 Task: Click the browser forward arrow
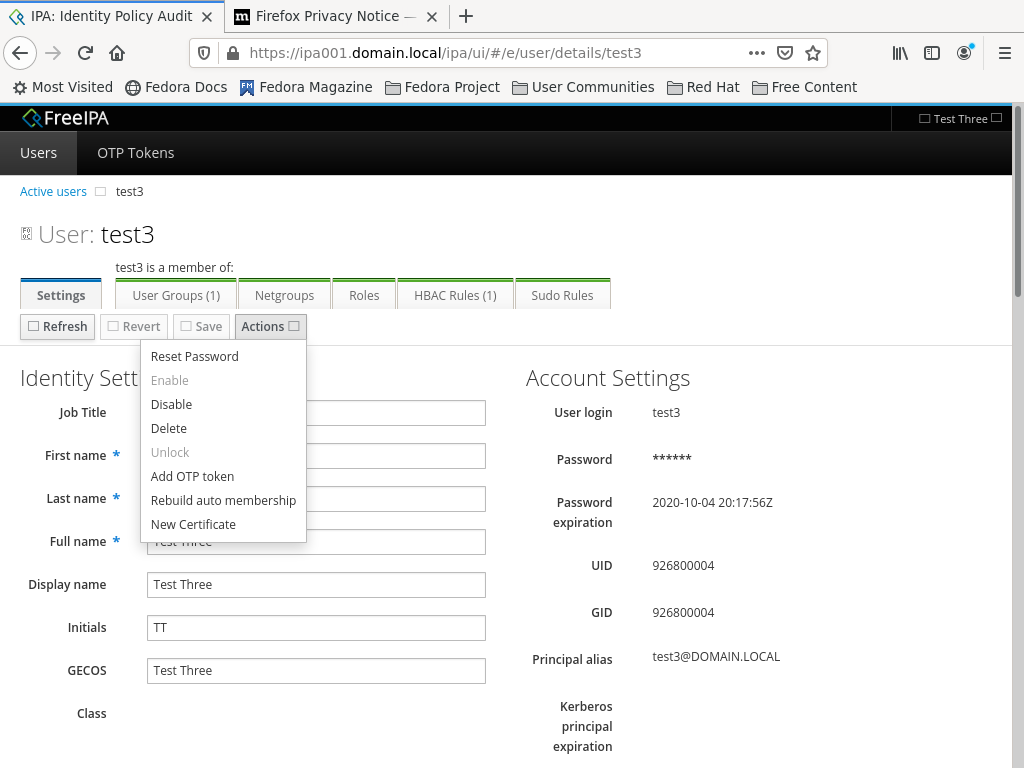(53, 53)
